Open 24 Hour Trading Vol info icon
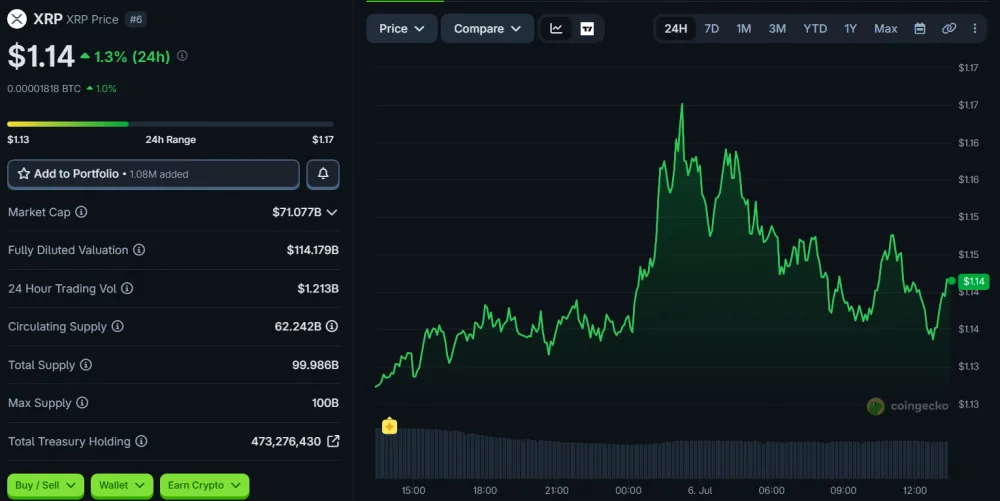 tap(128, 288)
